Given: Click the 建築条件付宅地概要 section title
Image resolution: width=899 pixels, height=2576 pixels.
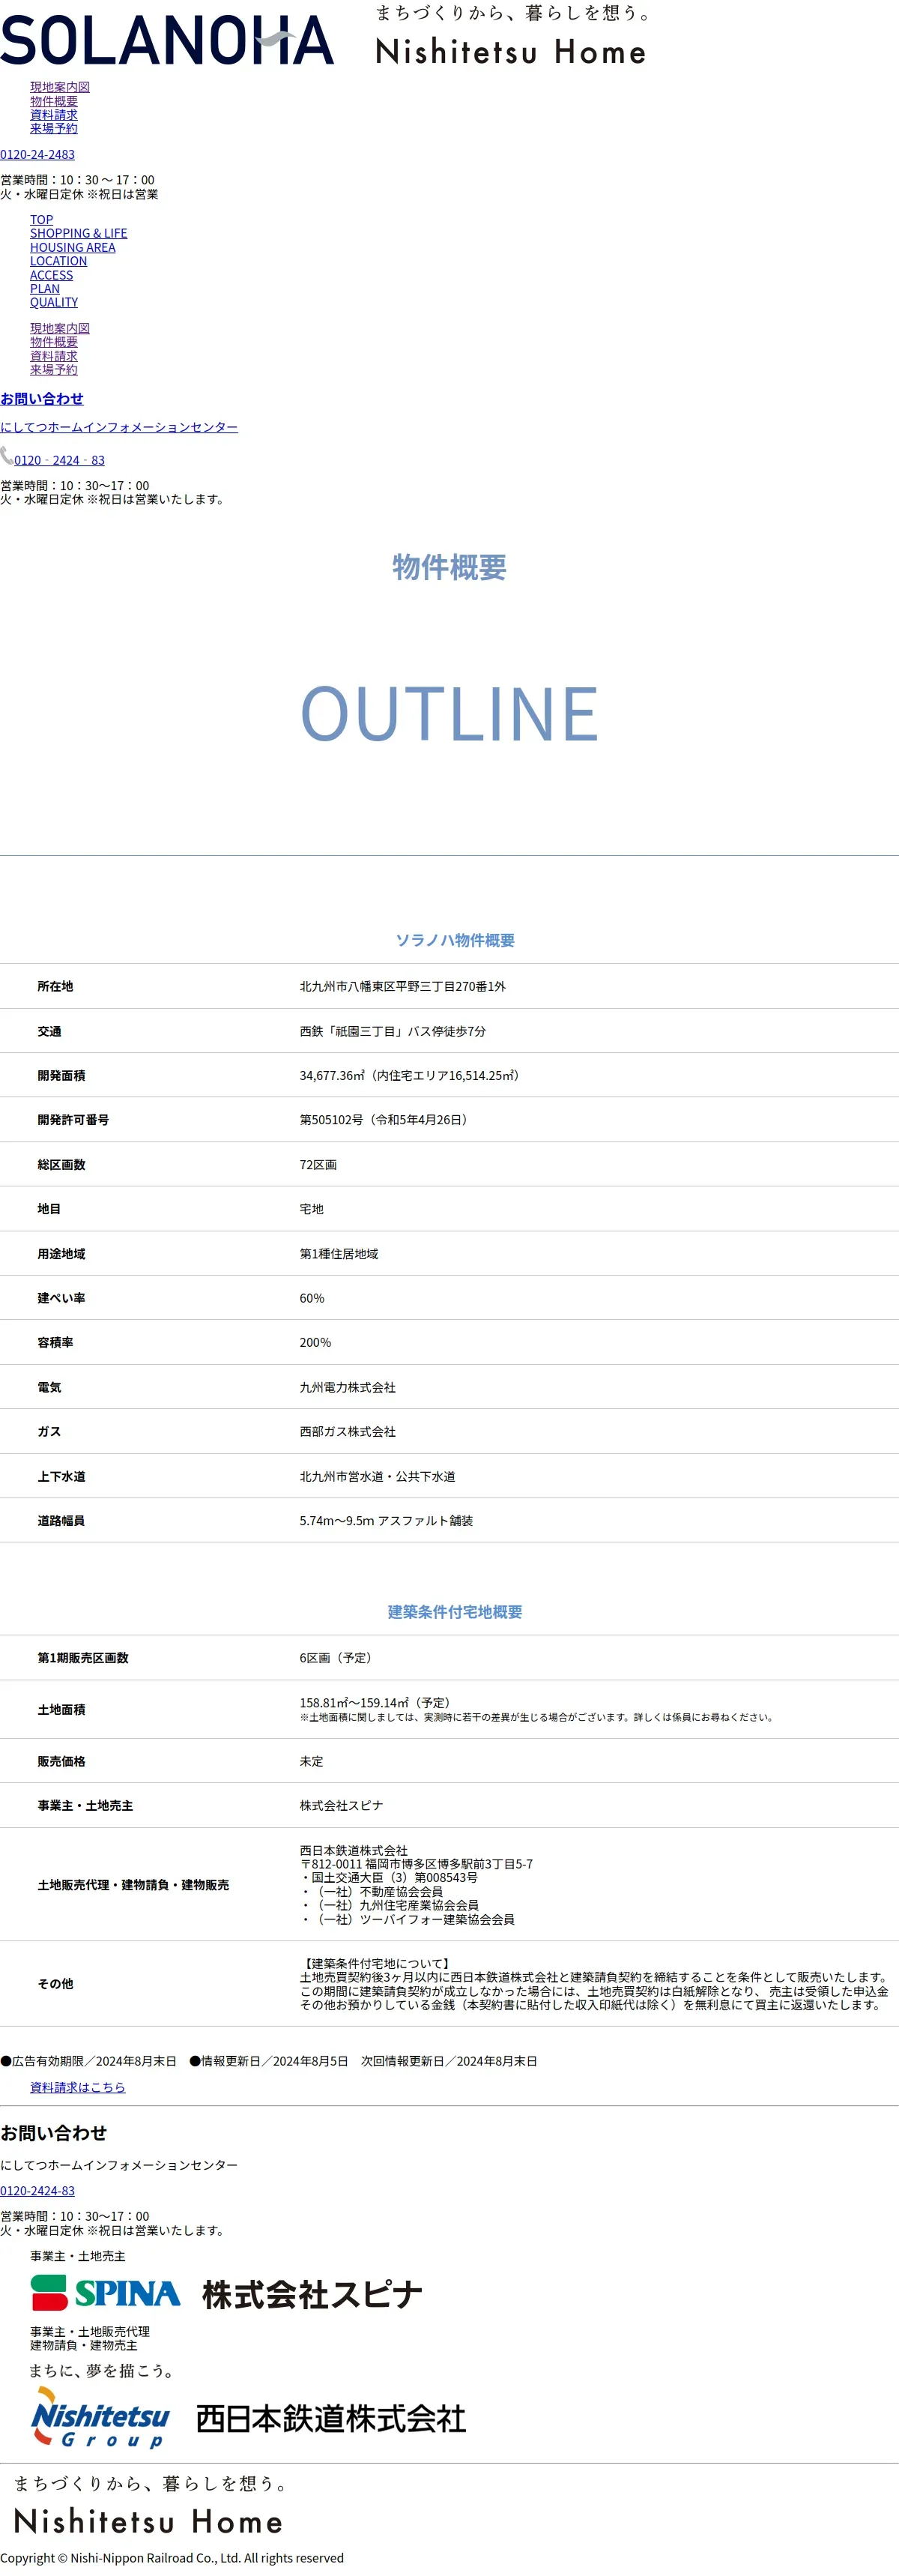Looking at the screenshot, I should (455, 1612).
